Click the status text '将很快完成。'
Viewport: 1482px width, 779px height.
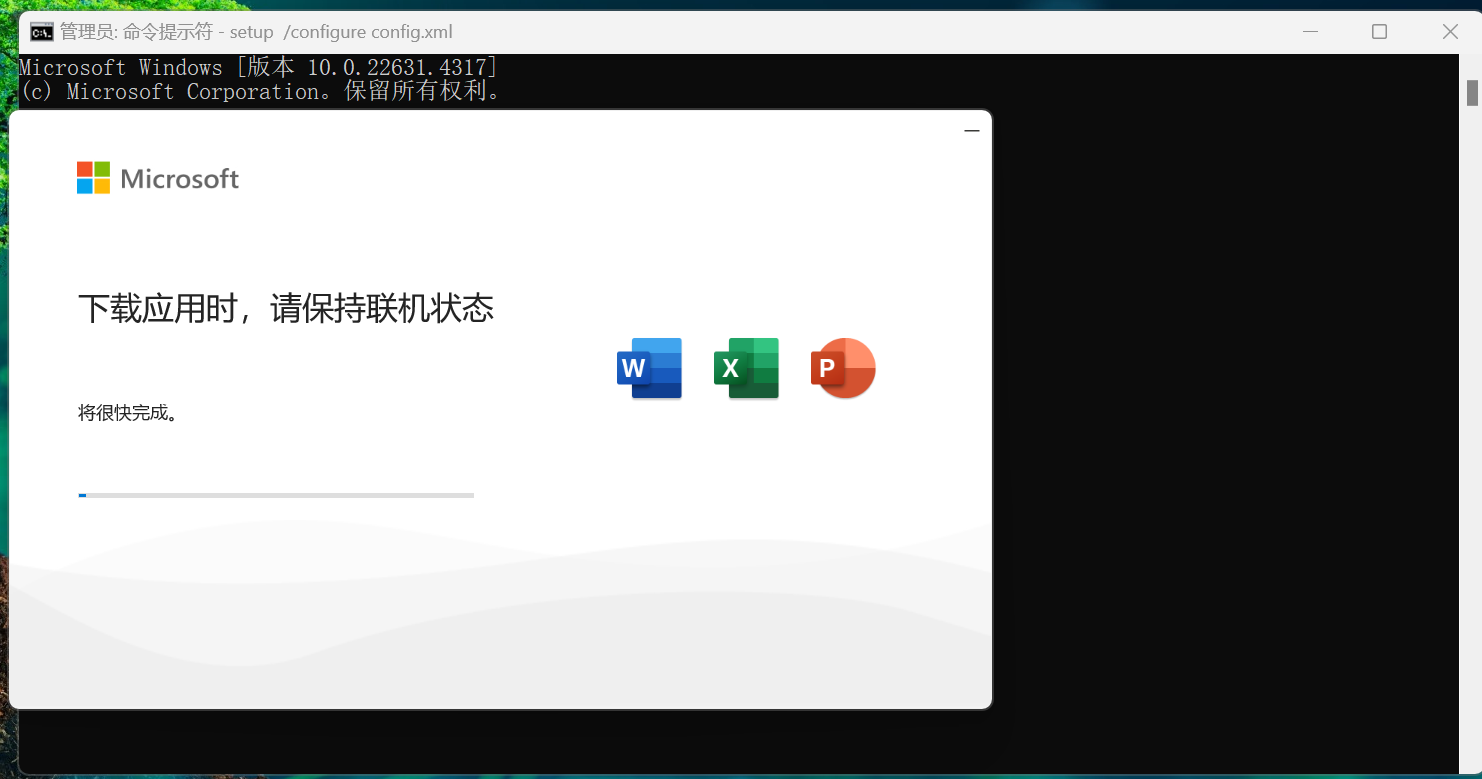(x=128, y=412)
